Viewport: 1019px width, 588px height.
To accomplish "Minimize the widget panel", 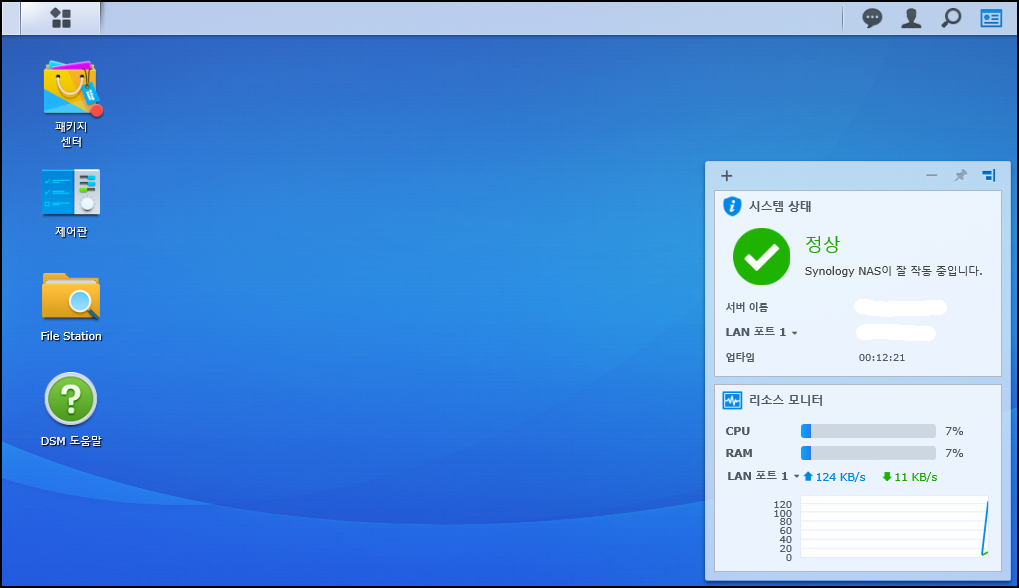I will [x=931, y=175].
